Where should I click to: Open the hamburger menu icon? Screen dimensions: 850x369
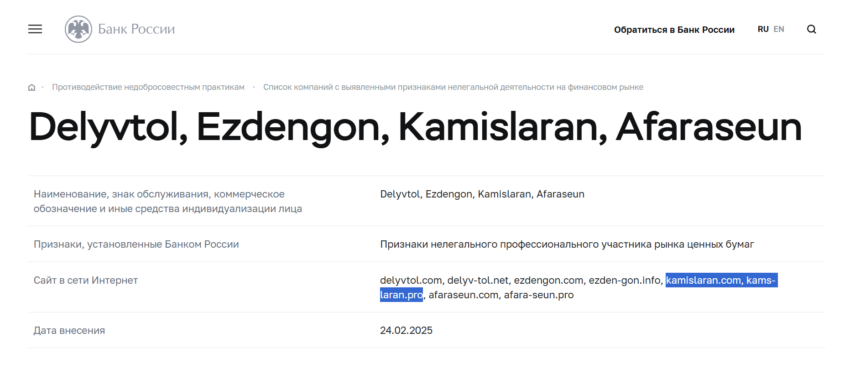pyautogui.click(x=35, y=29)
